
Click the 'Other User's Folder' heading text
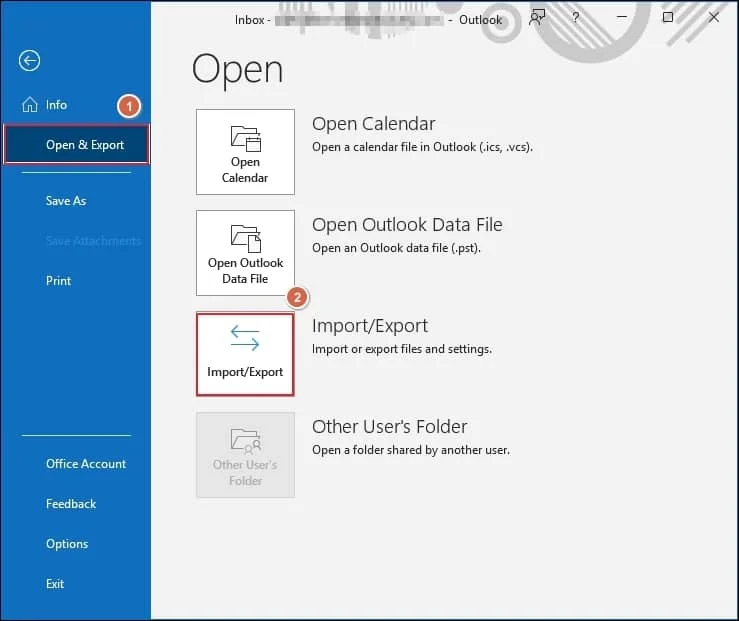pos(390,427)
